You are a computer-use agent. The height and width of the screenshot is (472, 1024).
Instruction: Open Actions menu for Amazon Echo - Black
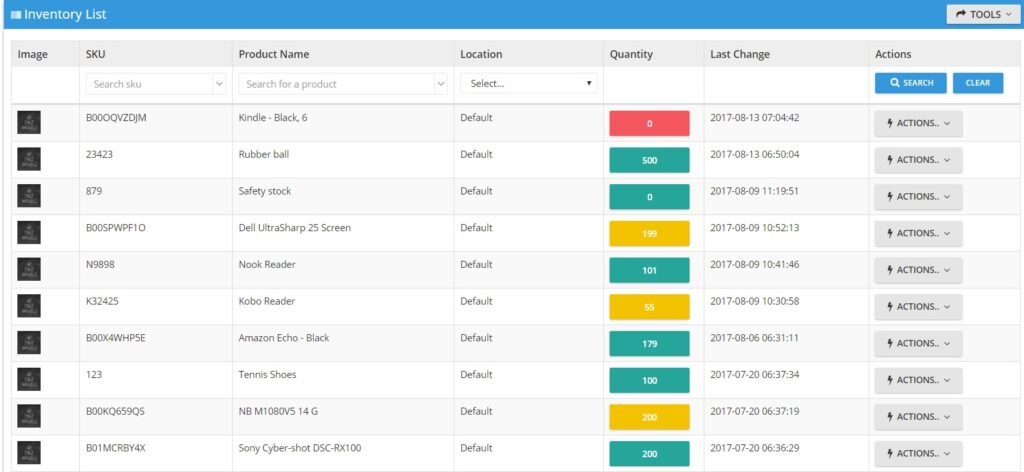point(918,343)
